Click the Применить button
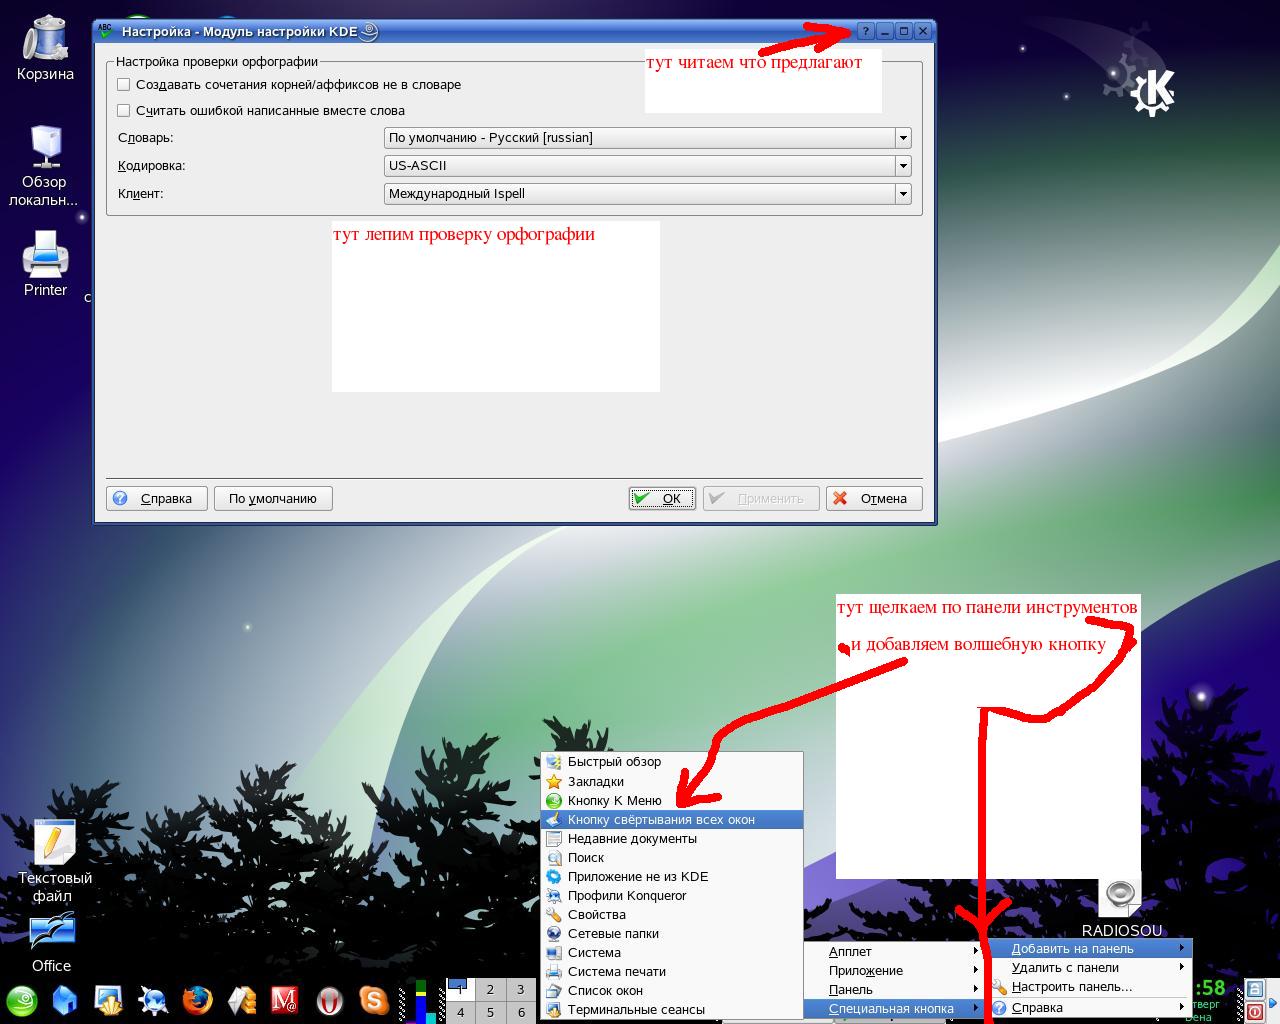This screenshot has height=1024, width=1280. tap(761, 498)
